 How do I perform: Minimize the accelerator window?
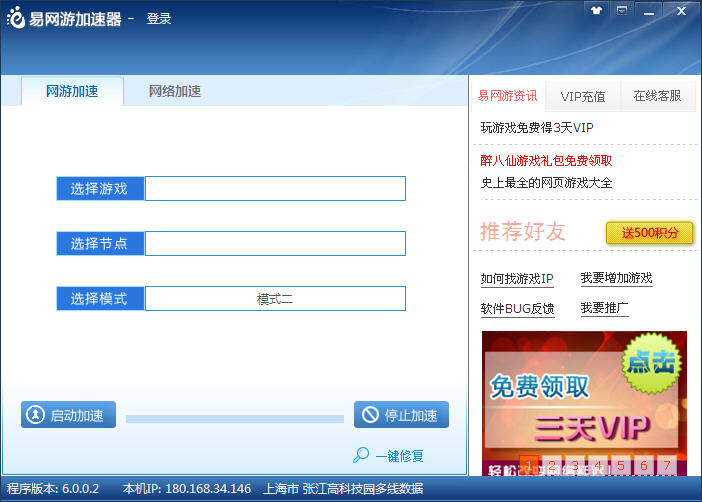(649, 11)
